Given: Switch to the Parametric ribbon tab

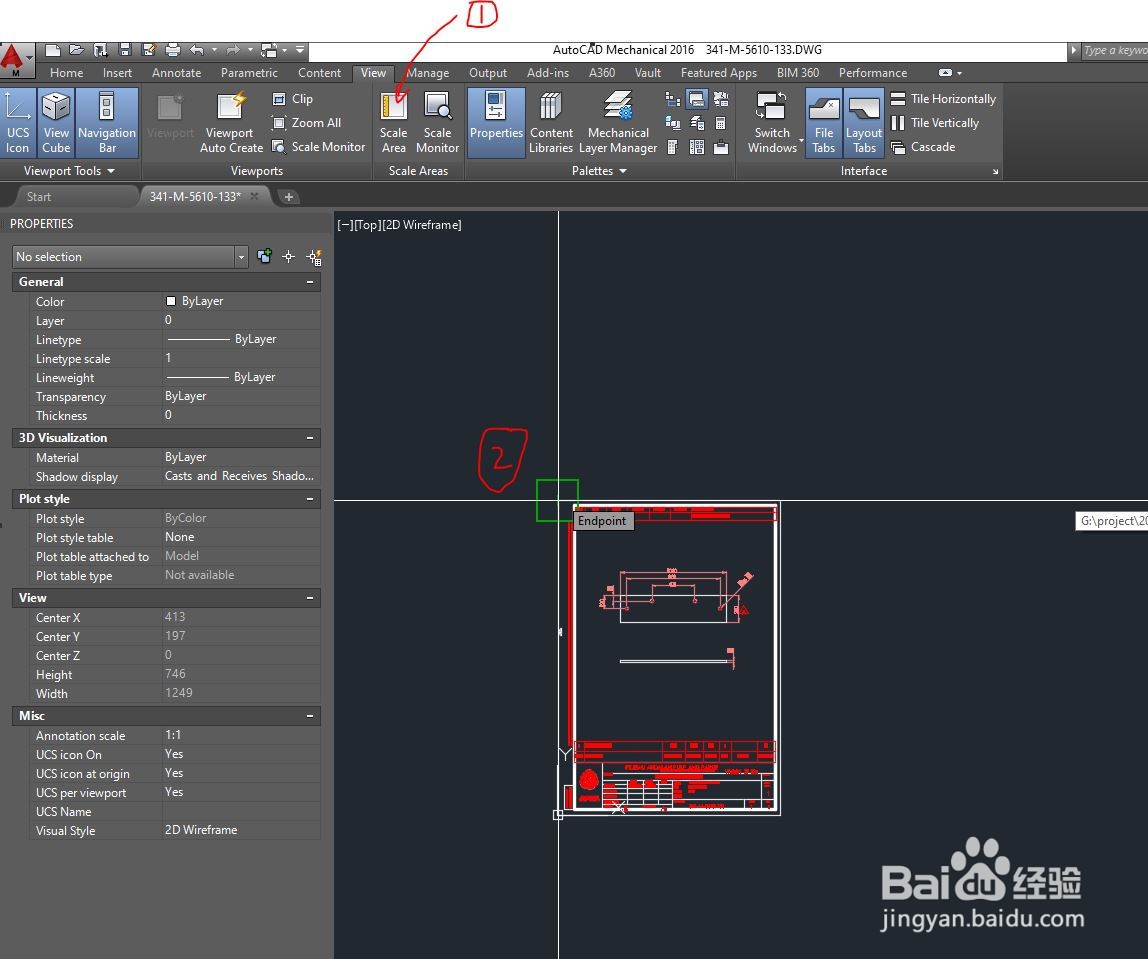Looking at the screenshot, I should pyautogui.click(x=249, y=72).
